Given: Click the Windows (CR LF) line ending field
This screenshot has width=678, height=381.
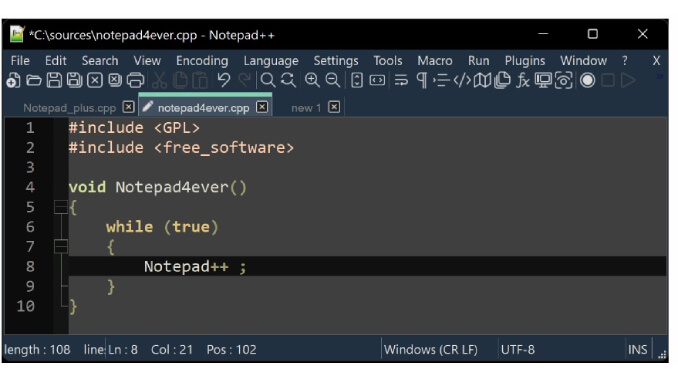Looking at the screenshot, I should tap(431, 349).
